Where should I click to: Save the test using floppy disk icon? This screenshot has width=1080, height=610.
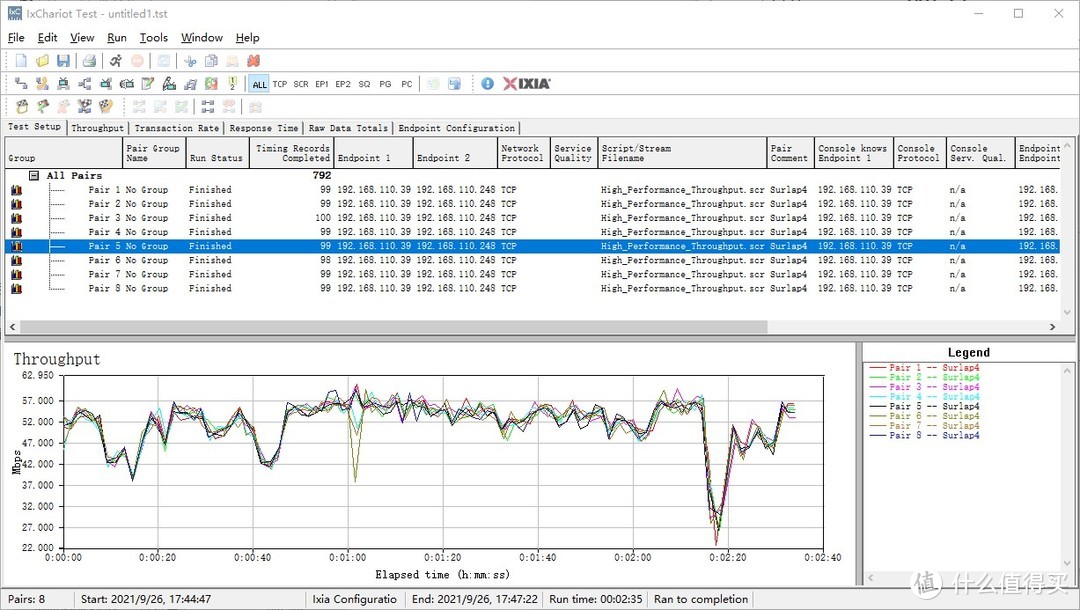click(x=63, y=61)
